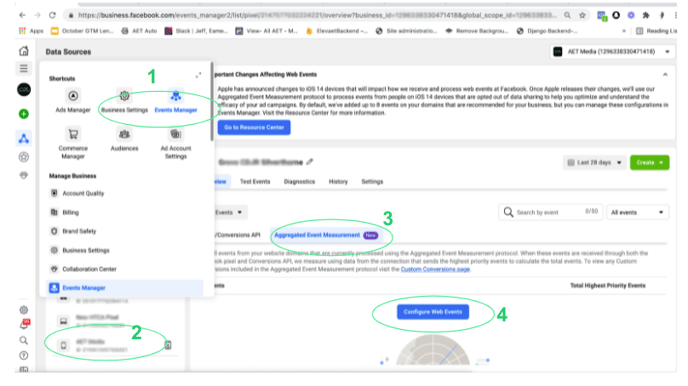Screen dimensions: 688x386
Task: Click the pencil icon to rename pixel
Action: pyautogui.click(x=310, y=162)
